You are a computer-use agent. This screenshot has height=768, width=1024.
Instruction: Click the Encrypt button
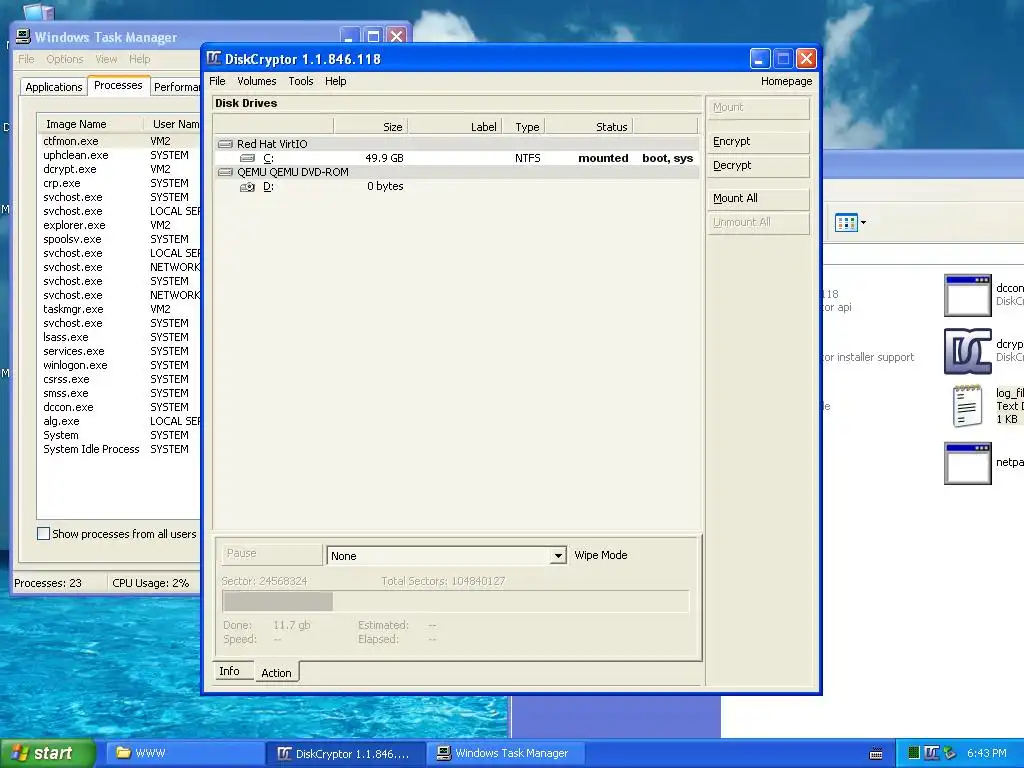pos(758,142)
